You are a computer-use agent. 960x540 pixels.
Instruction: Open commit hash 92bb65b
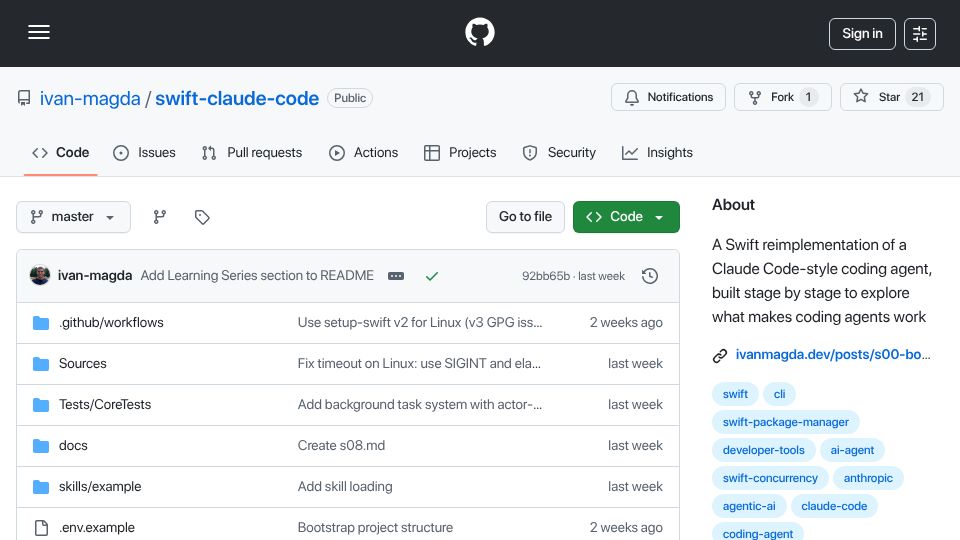point(546,276)
